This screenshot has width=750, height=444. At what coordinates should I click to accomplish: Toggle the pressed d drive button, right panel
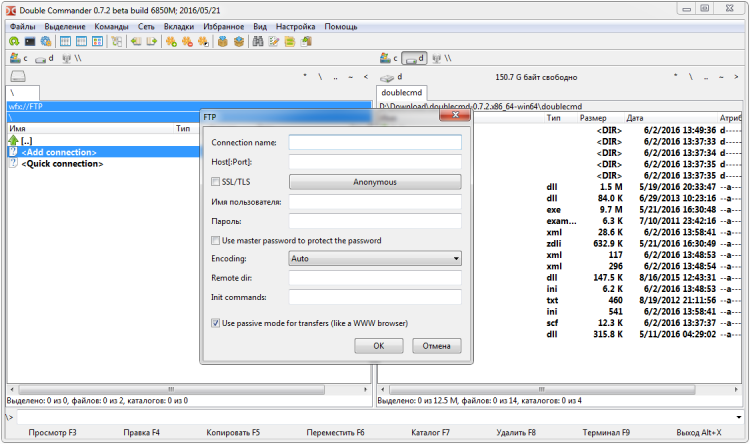tap(414, 58)
